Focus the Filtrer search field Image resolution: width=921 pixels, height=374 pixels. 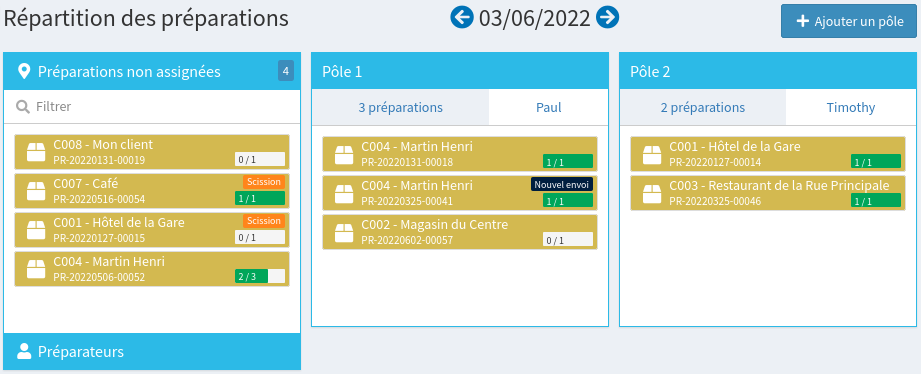coord(152,106)
